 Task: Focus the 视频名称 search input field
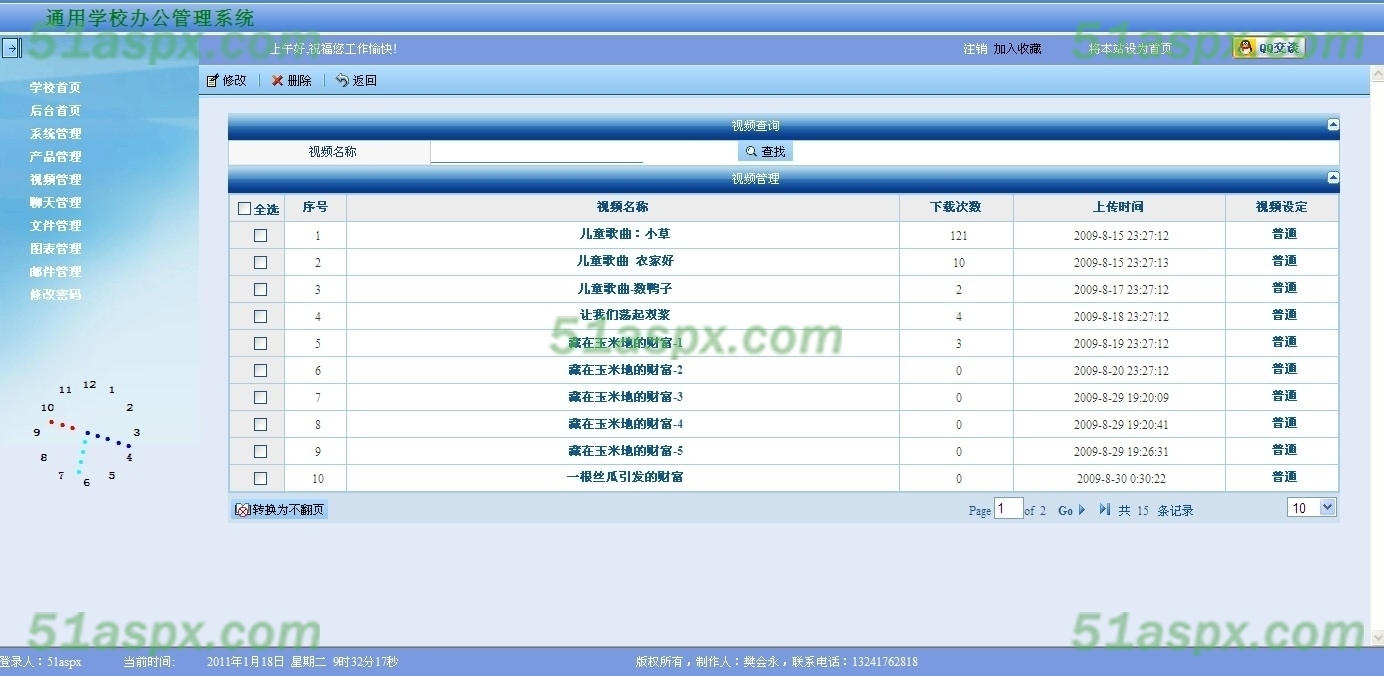click(x=536, y=152)
